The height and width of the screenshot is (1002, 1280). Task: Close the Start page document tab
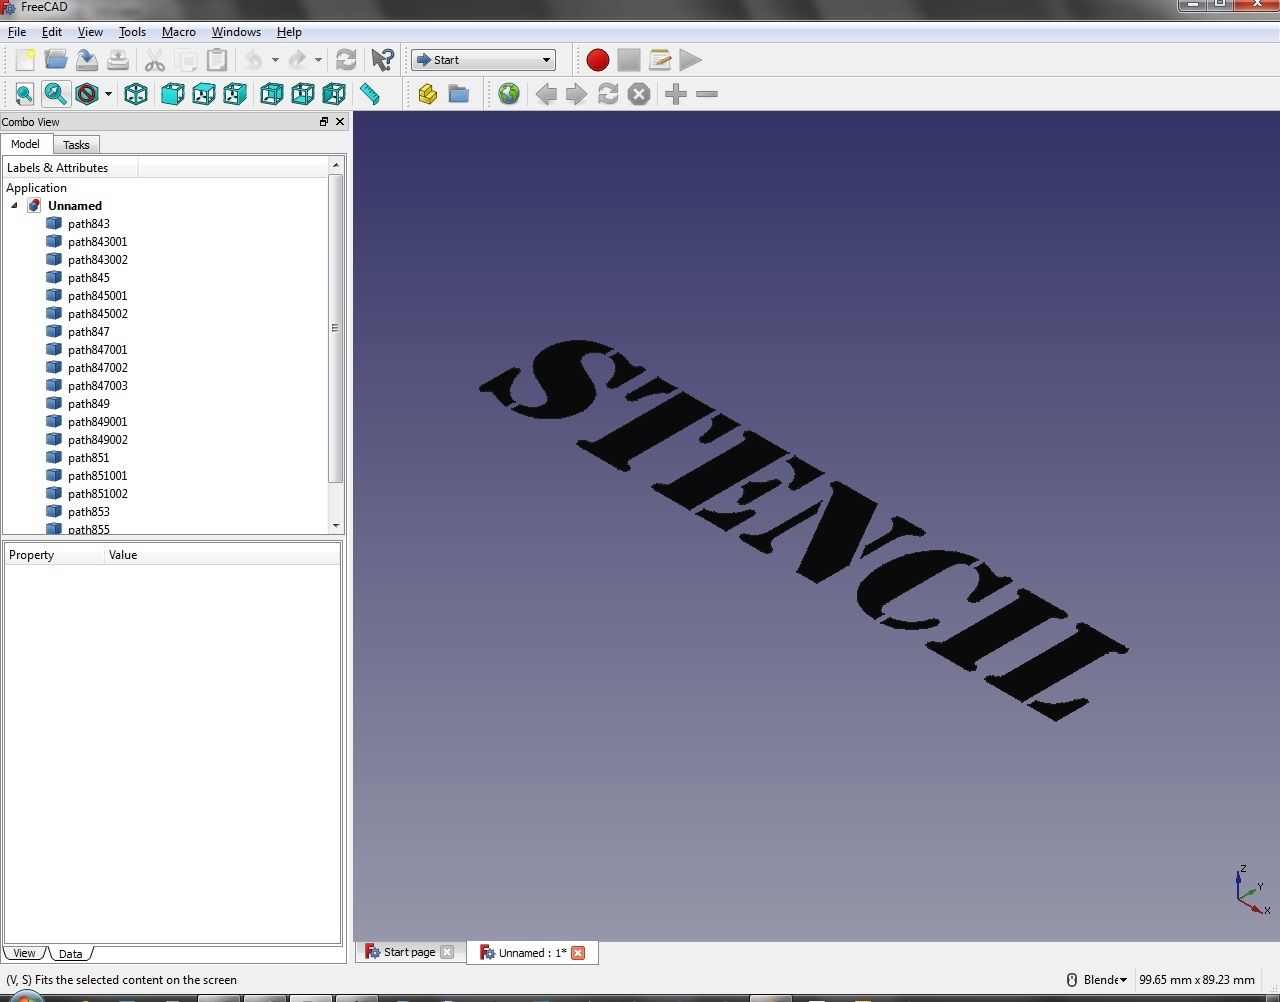(447, 952)
